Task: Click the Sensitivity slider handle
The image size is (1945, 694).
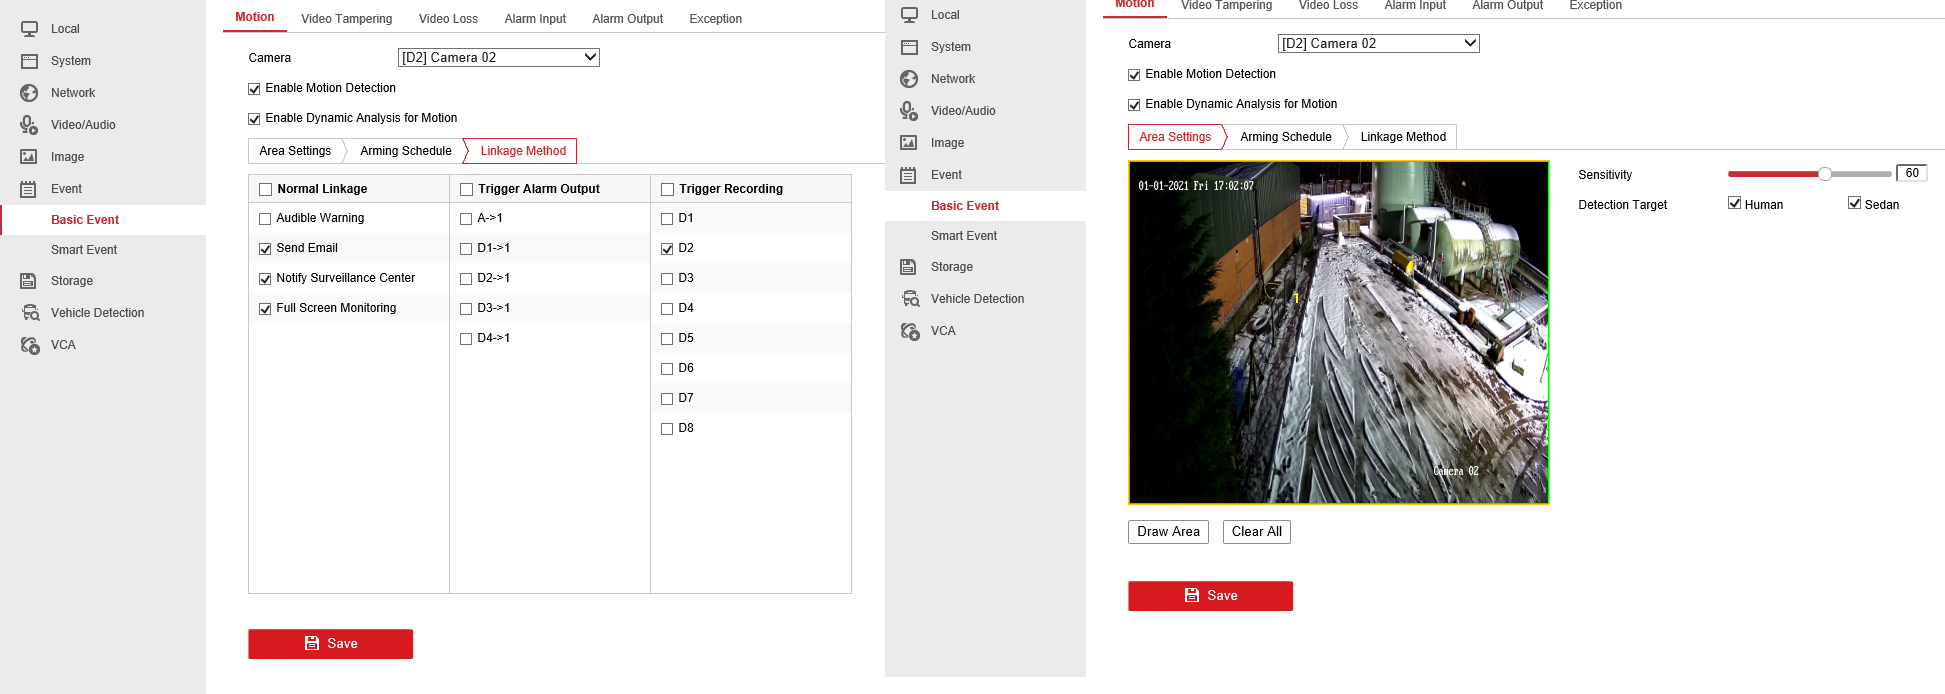Action: (x=1825, y=174)
